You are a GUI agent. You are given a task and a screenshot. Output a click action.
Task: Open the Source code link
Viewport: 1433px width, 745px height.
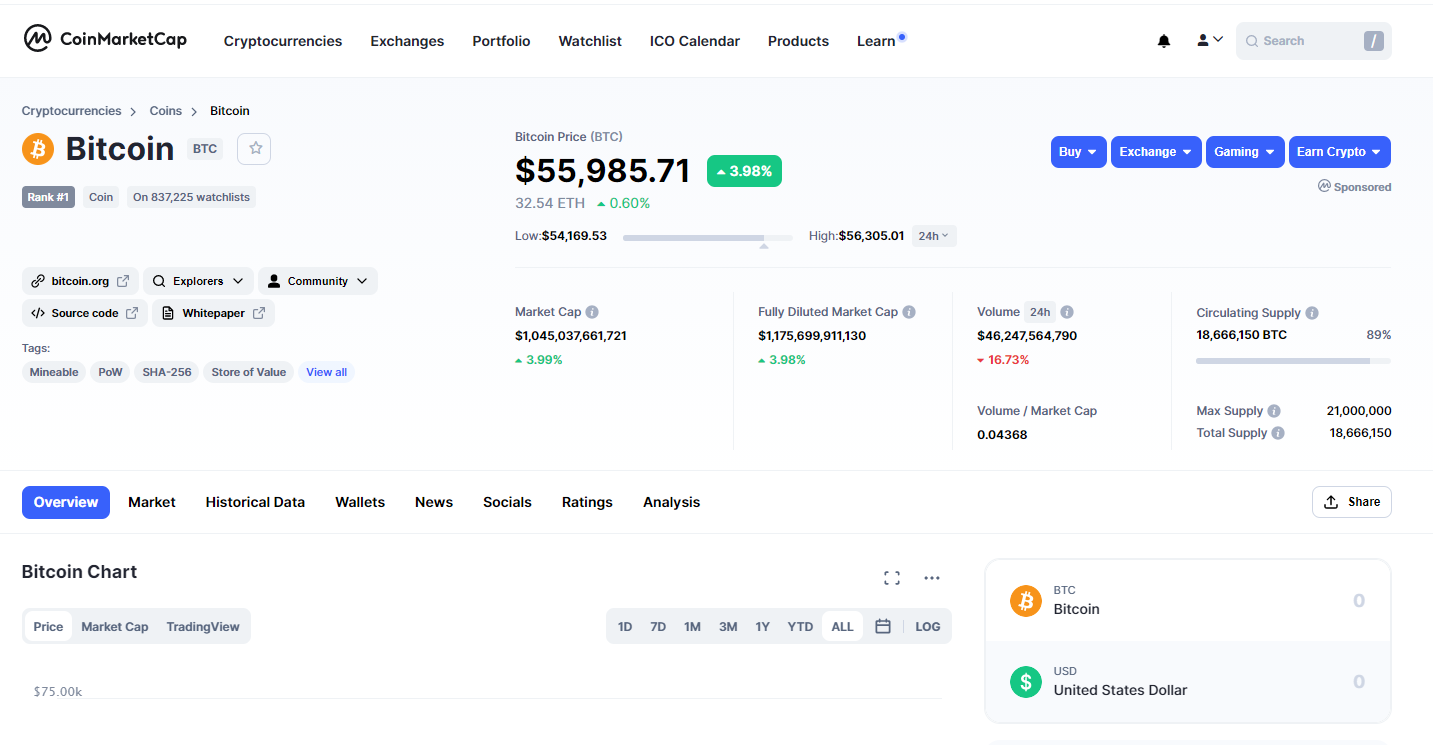(x=85, y=313)
